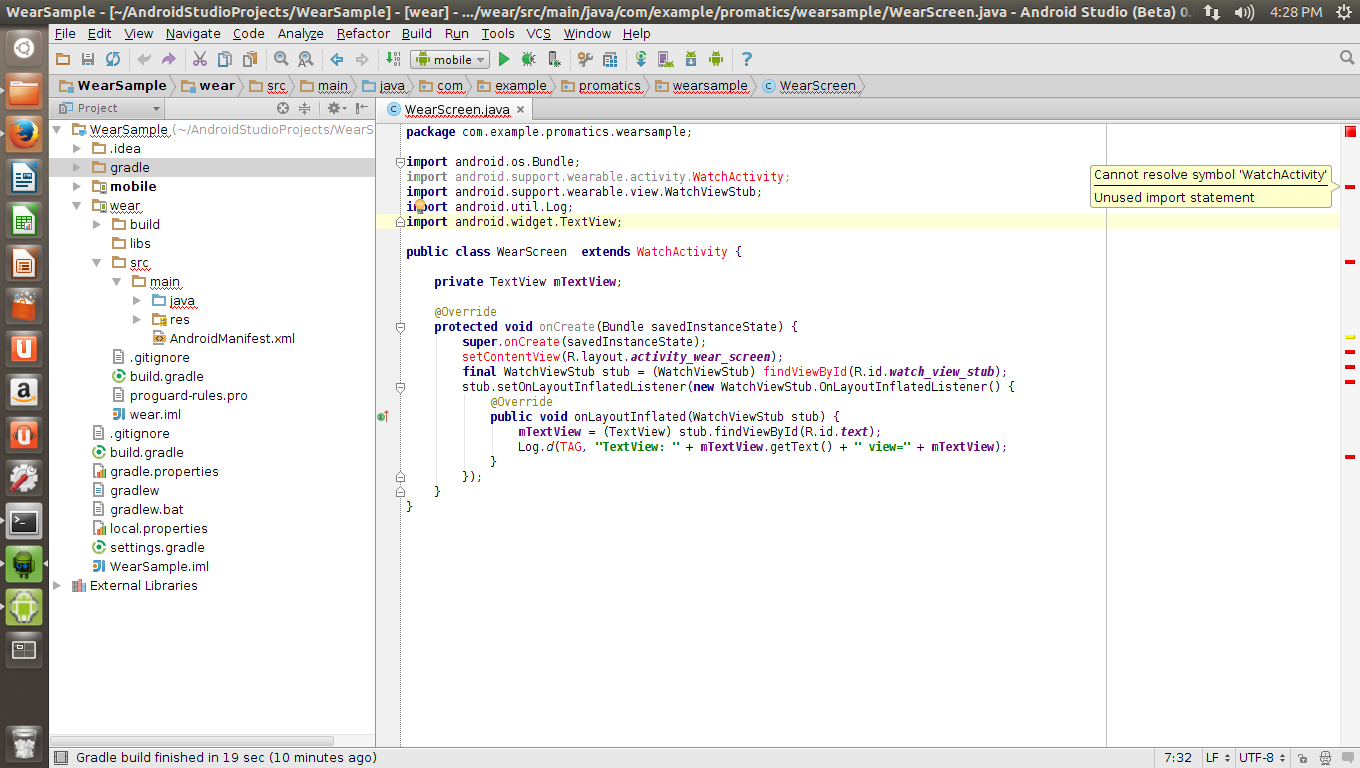Viewport: 1360px width, 768px height.
Task: Click the Undo arrow icon
Action: point(144,60)
